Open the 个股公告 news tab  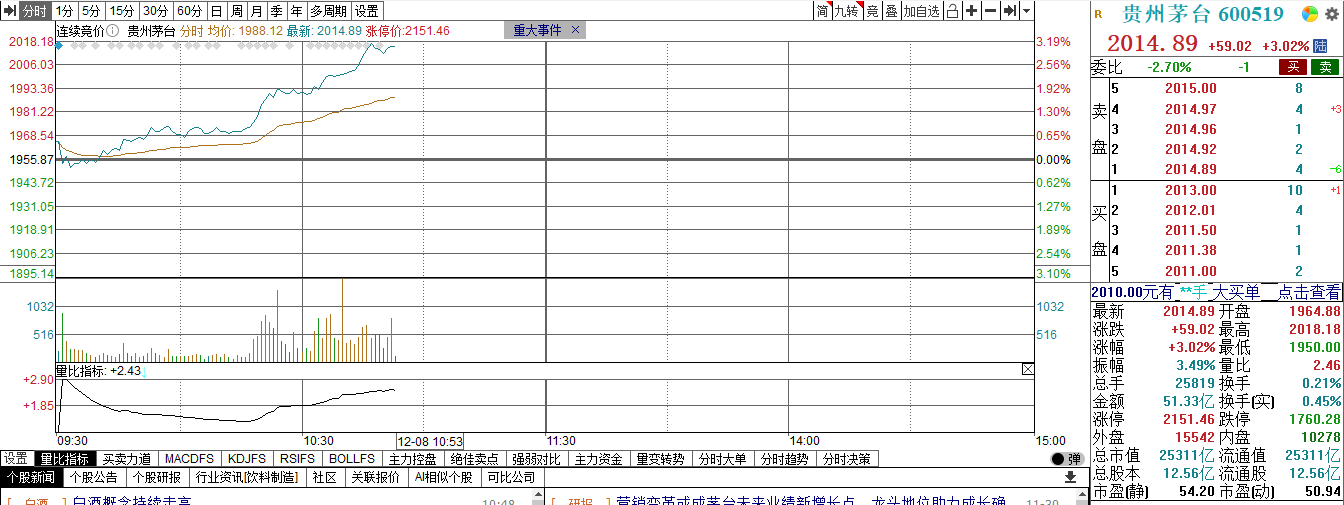click(97, 477)
